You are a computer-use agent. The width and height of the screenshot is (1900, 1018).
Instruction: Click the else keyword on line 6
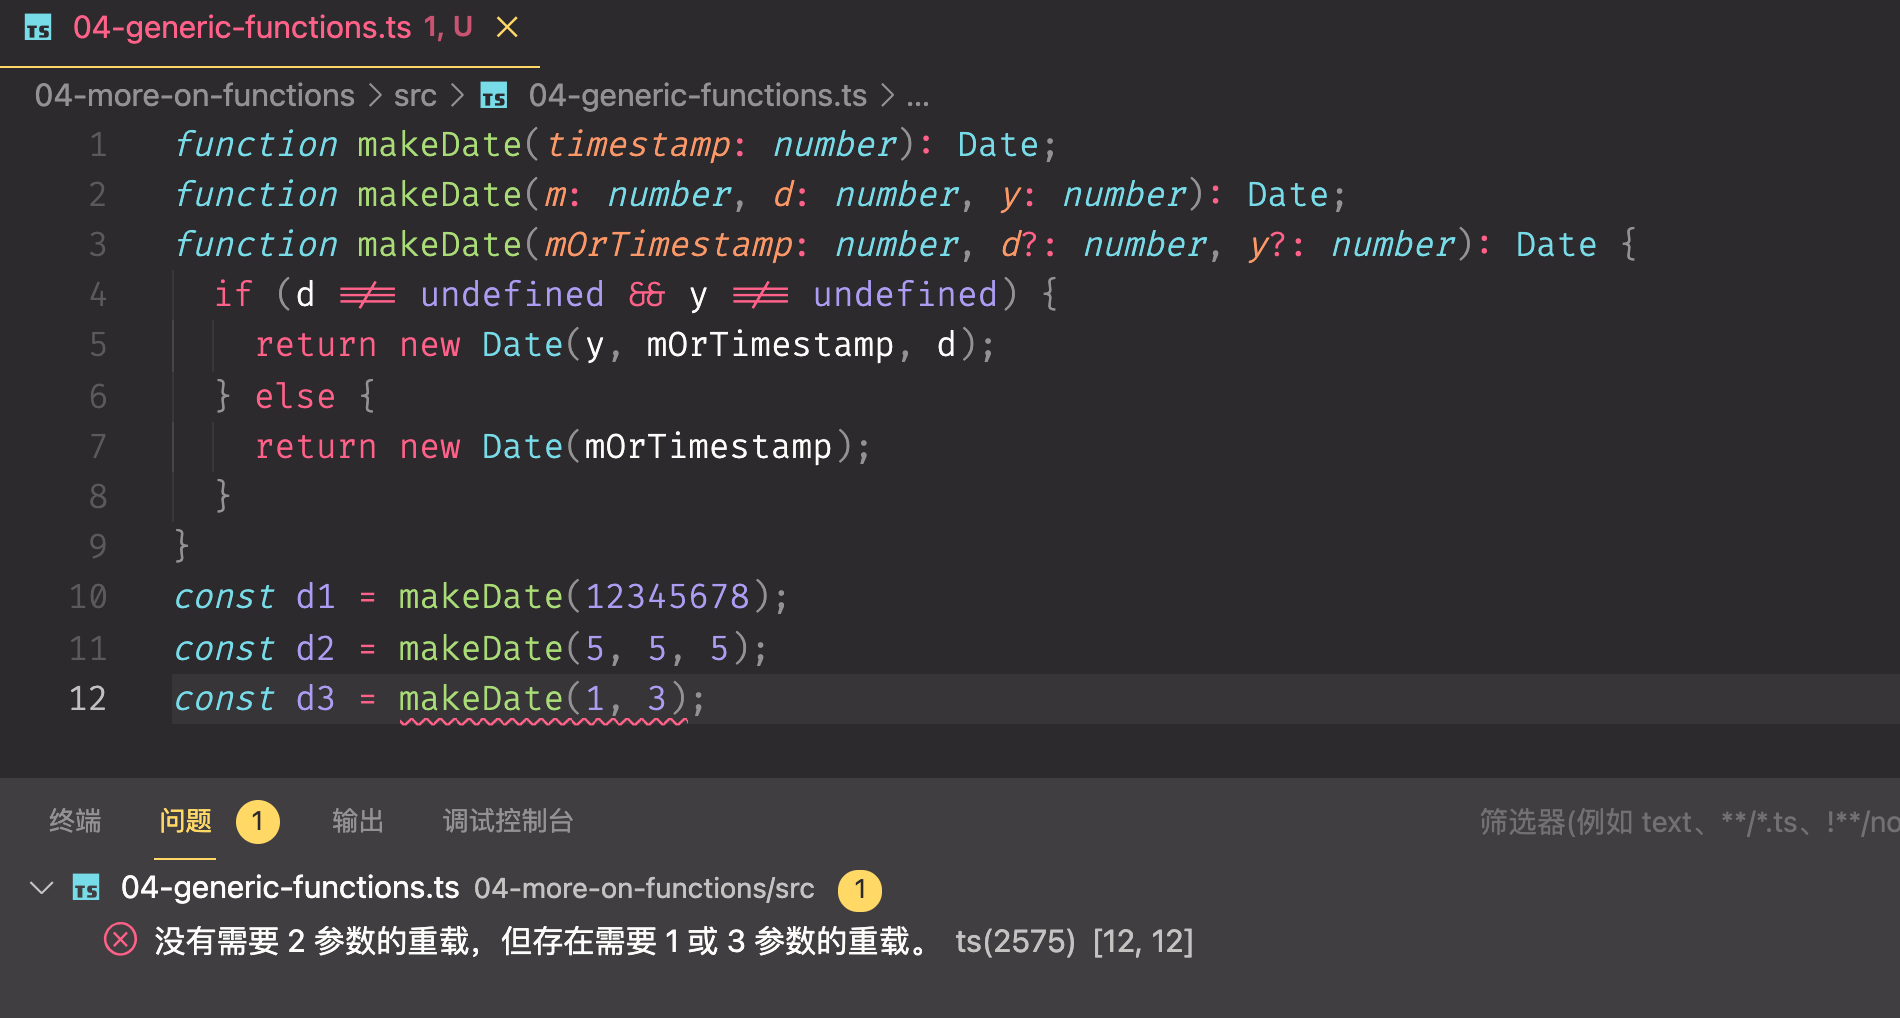[295, 397]
